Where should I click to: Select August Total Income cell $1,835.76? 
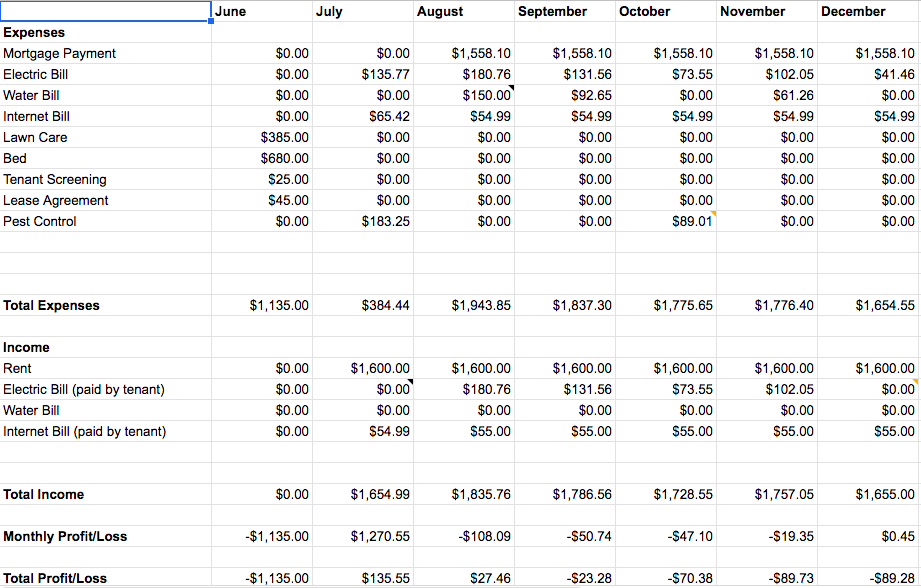464,495
